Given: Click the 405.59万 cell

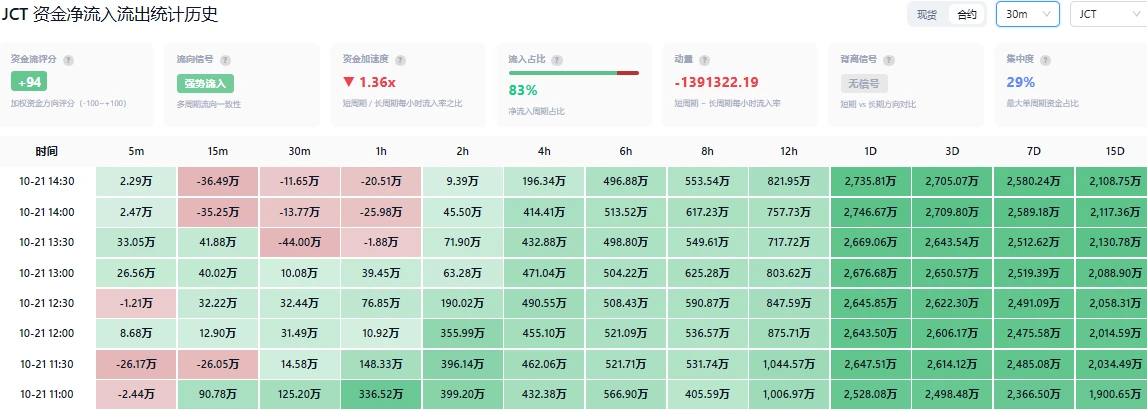Looking at the screenshot, I should point(707,394).
